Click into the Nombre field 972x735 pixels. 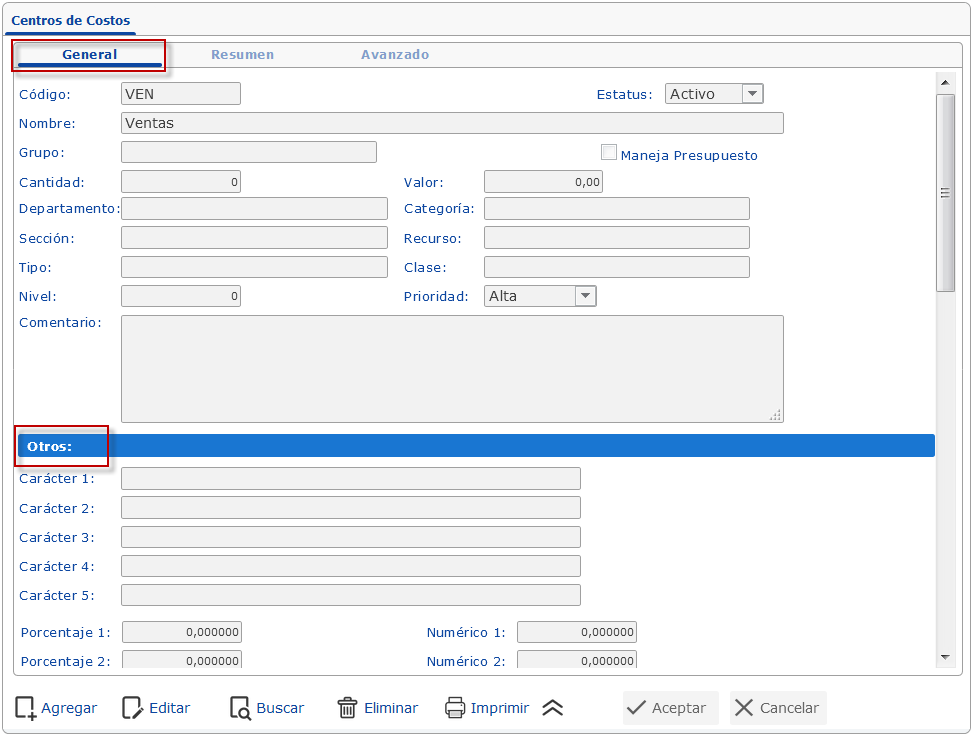(x=451, y=123)
